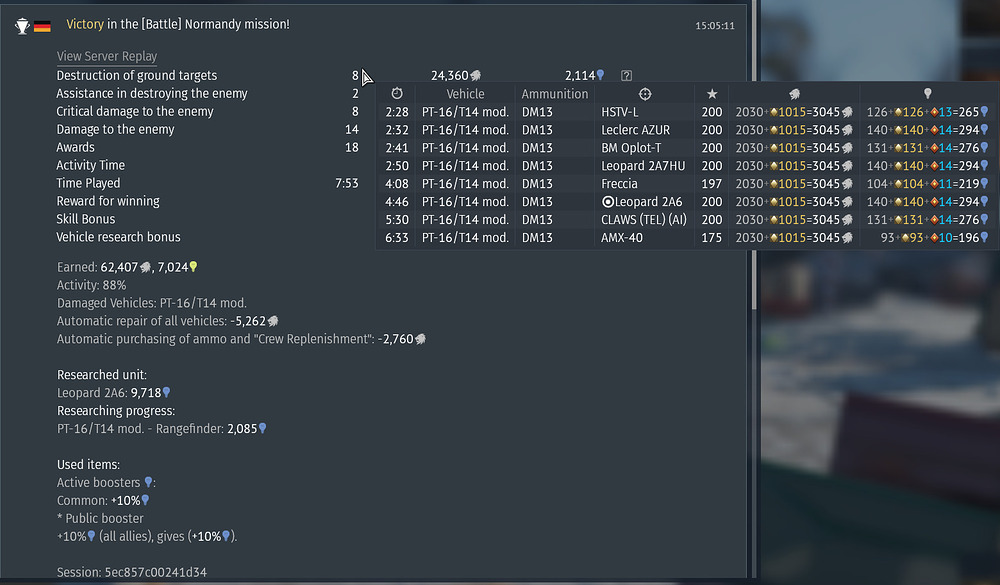Click the Silver Lions column header icon
1000x585 pixels.
[794, 94]
